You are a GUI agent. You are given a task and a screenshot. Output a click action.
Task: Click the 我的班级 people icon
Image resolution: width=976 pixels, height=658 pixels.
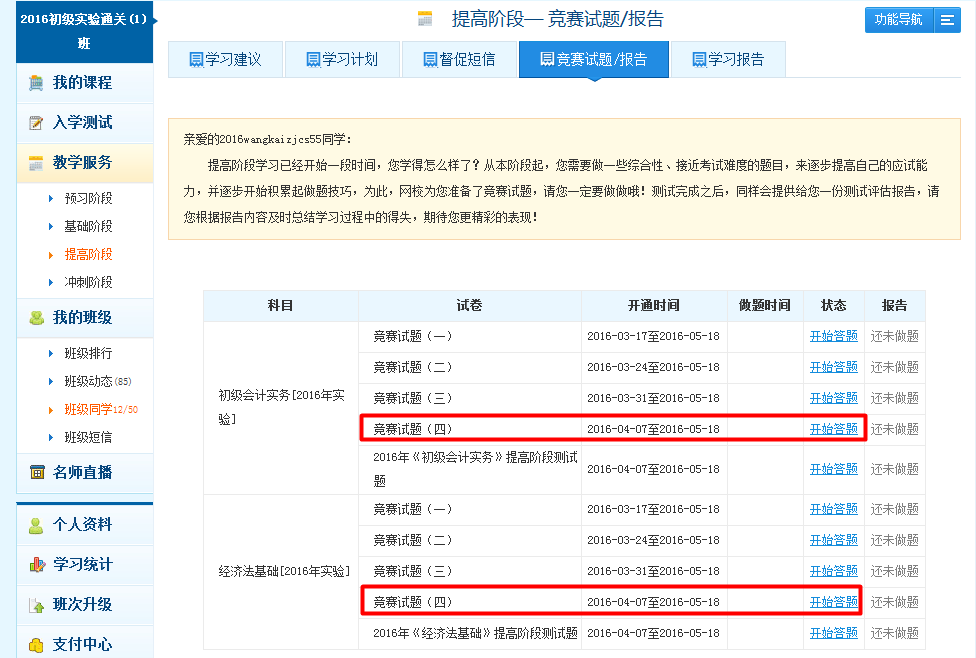(37, 318)
